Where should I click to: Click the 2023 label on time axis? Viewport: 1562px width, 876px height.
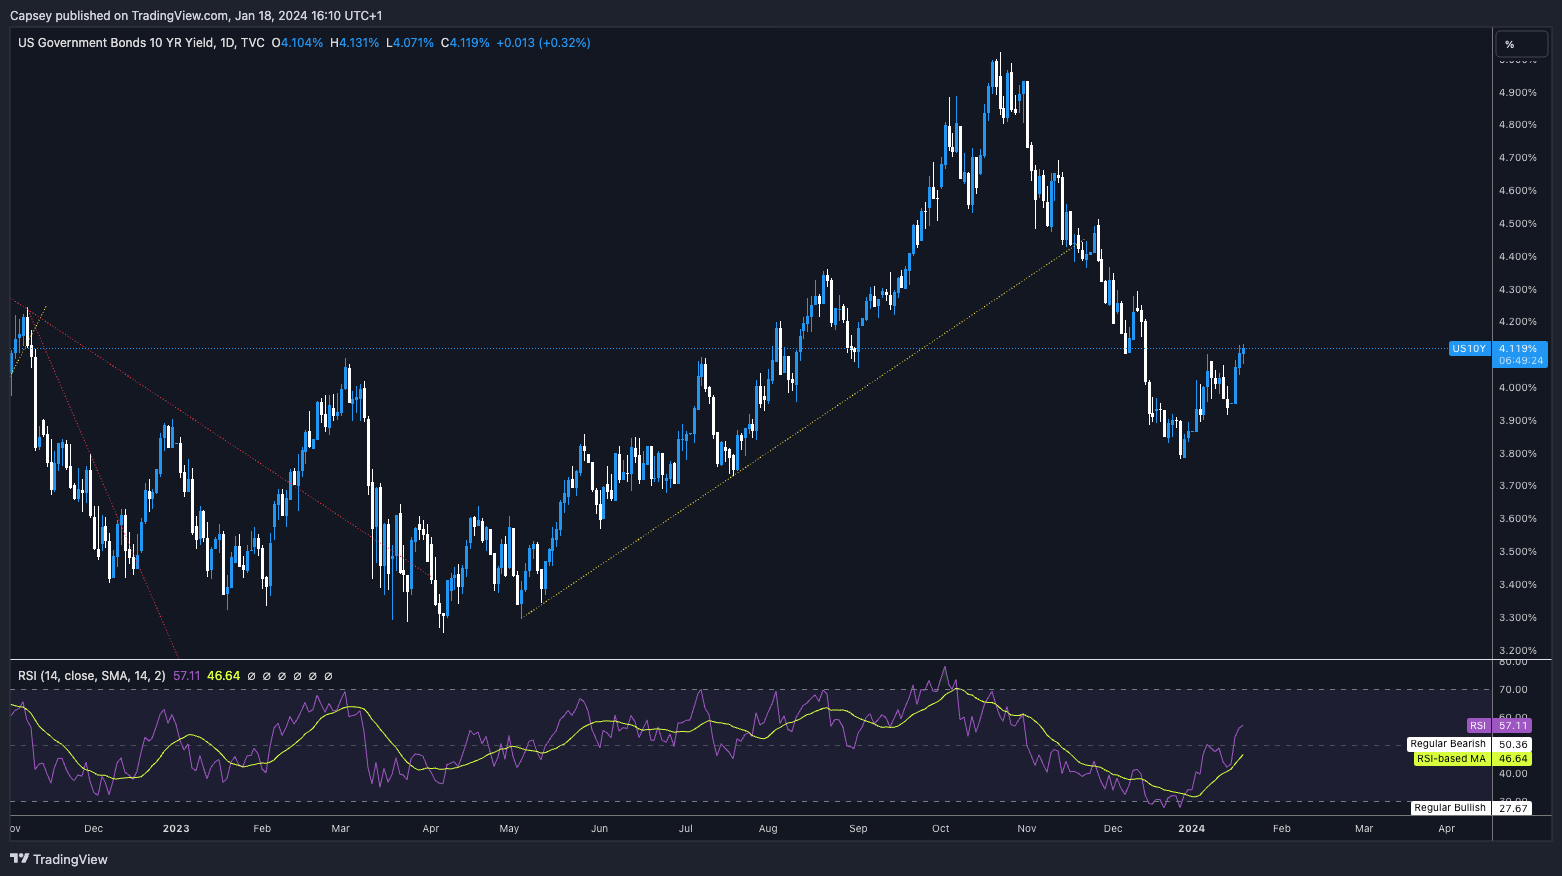[176, 828]
